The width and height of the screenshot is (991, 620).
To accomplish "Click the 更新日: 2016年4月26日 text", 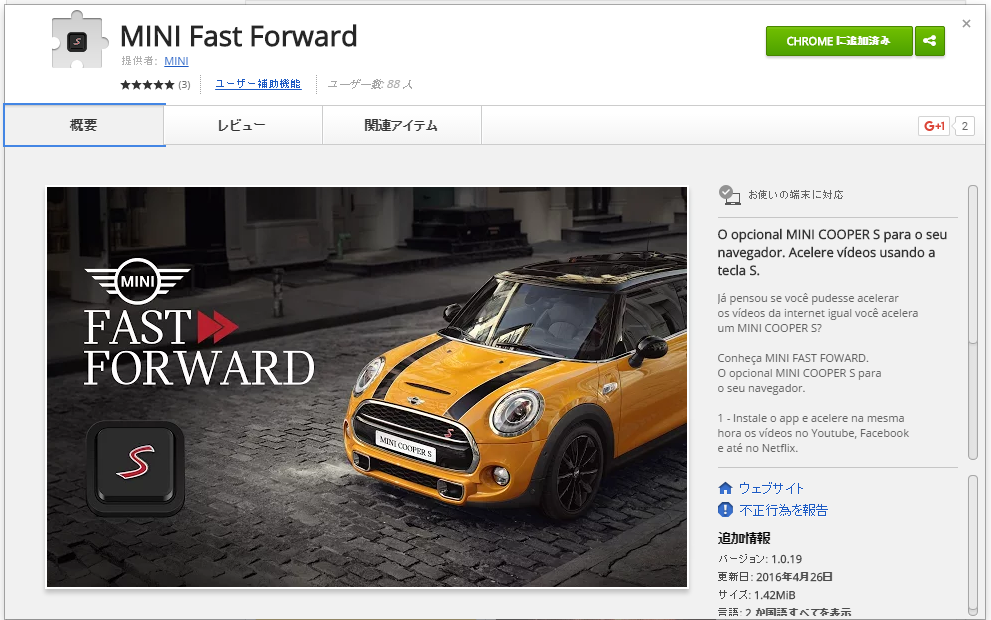I will [775, 577].
